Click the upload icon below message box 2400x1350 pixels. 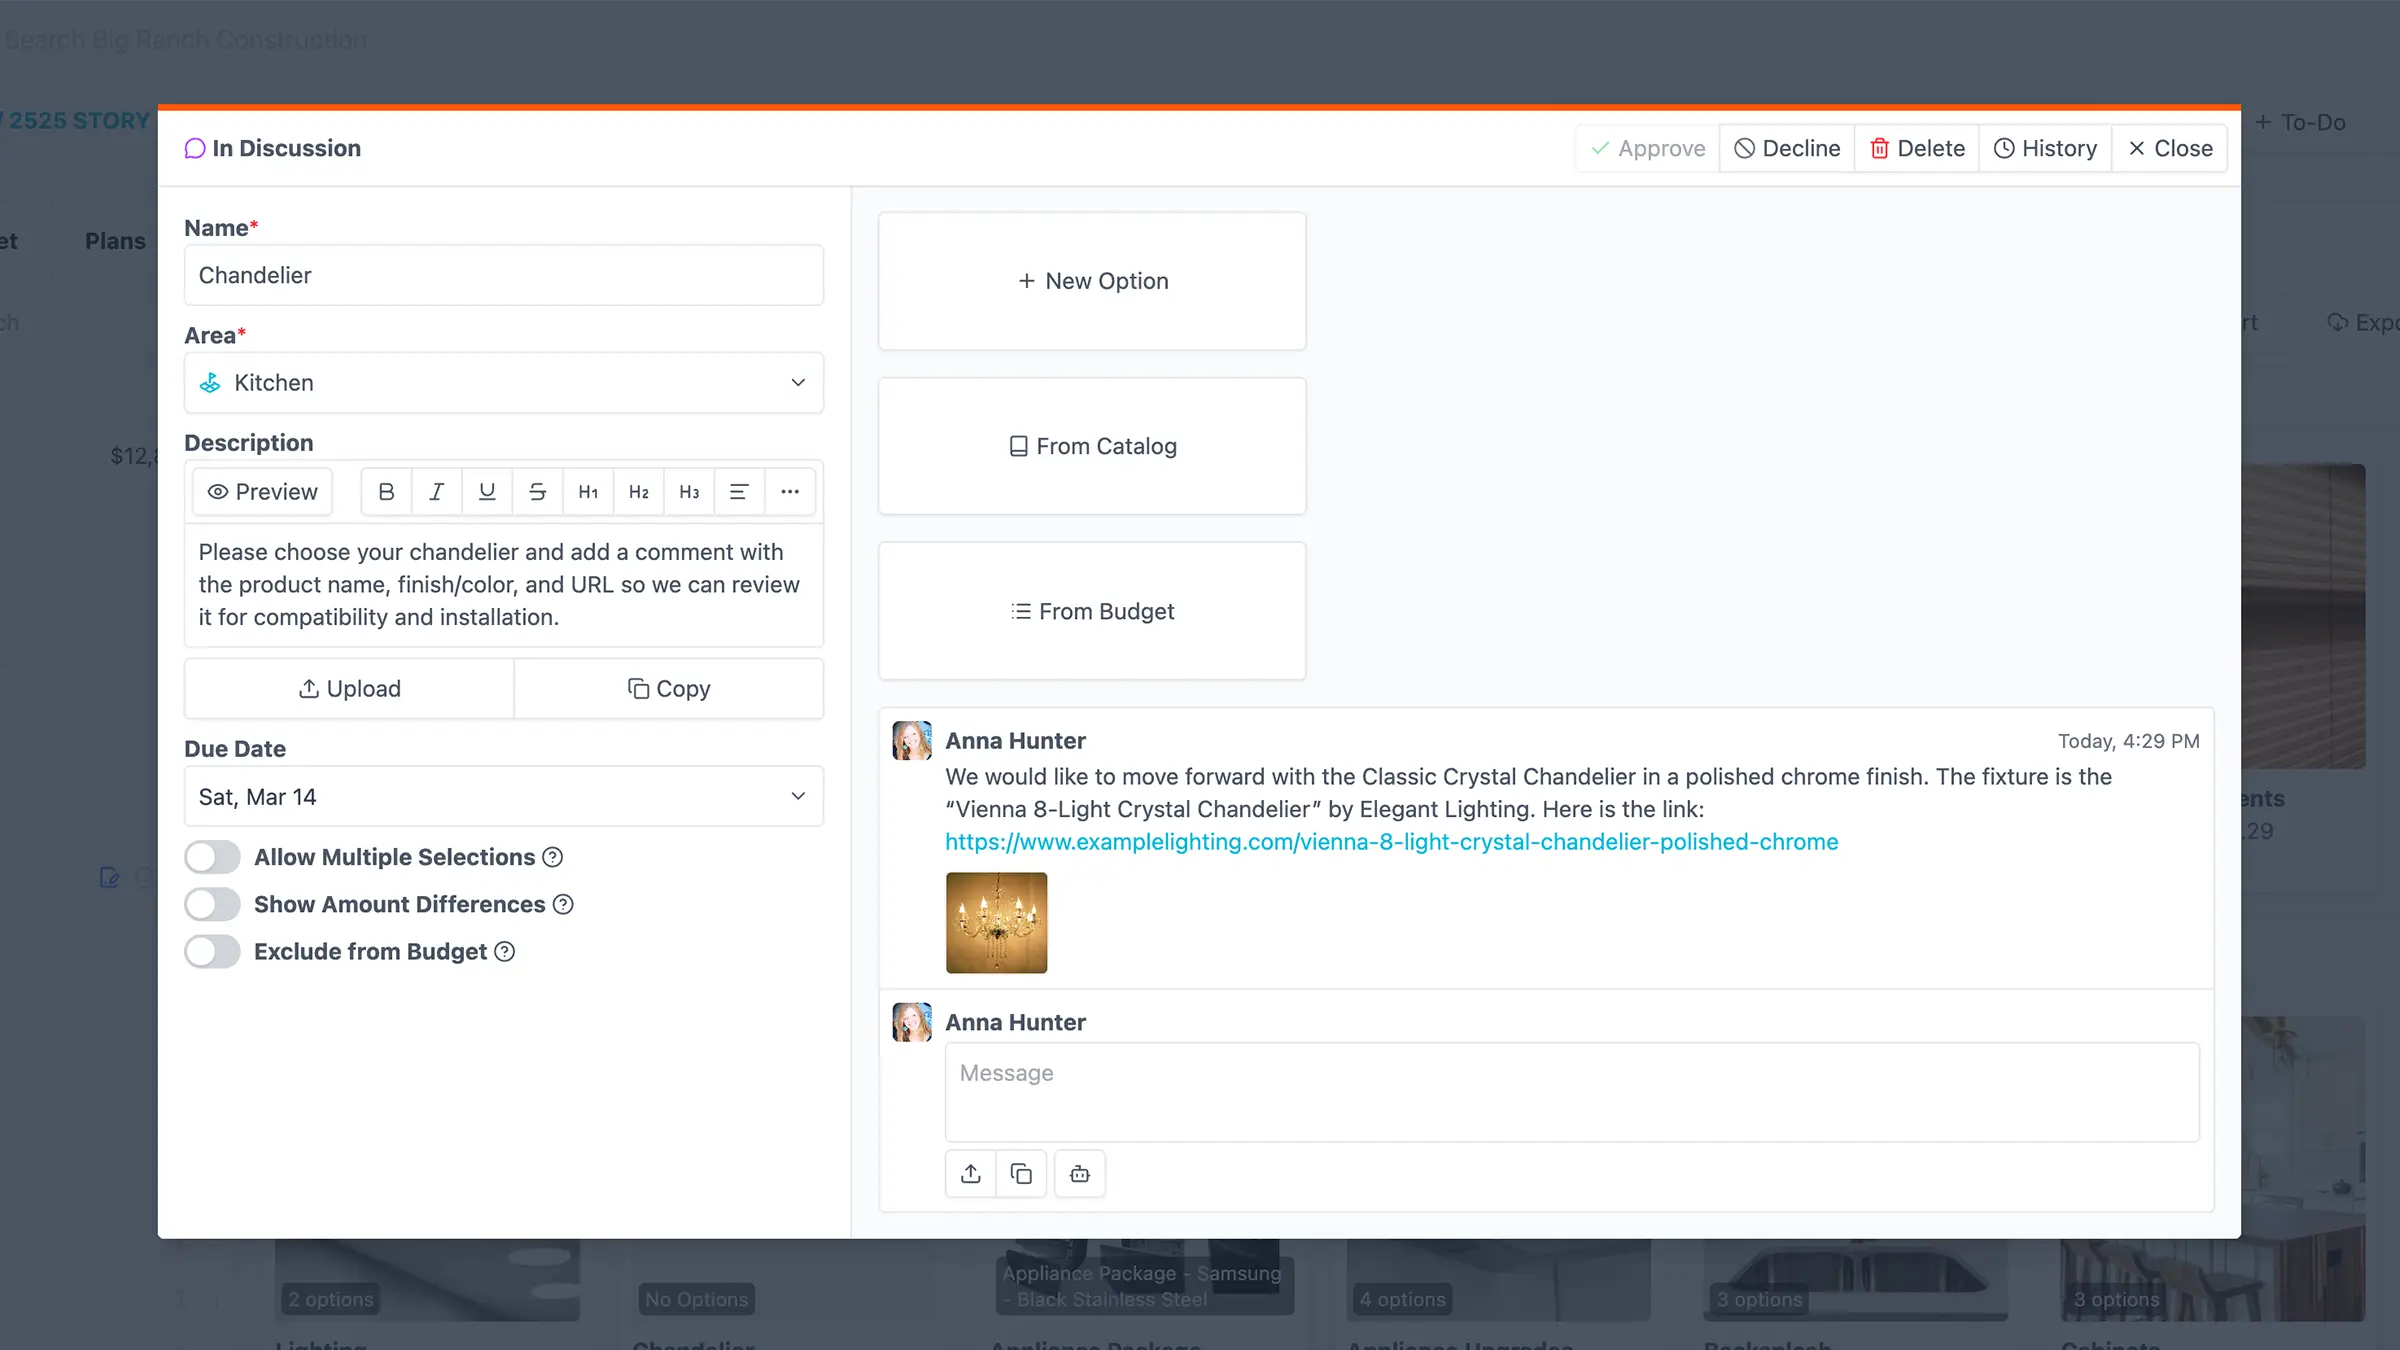click(970, 1174)
